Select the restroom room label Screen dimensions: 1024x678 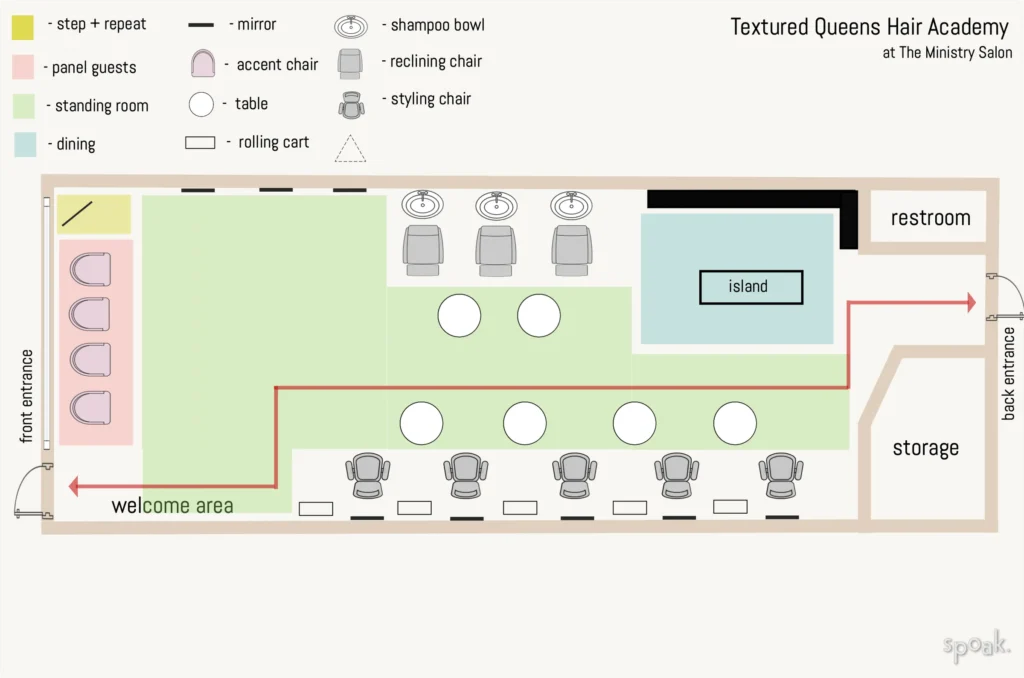coord(930,218)
